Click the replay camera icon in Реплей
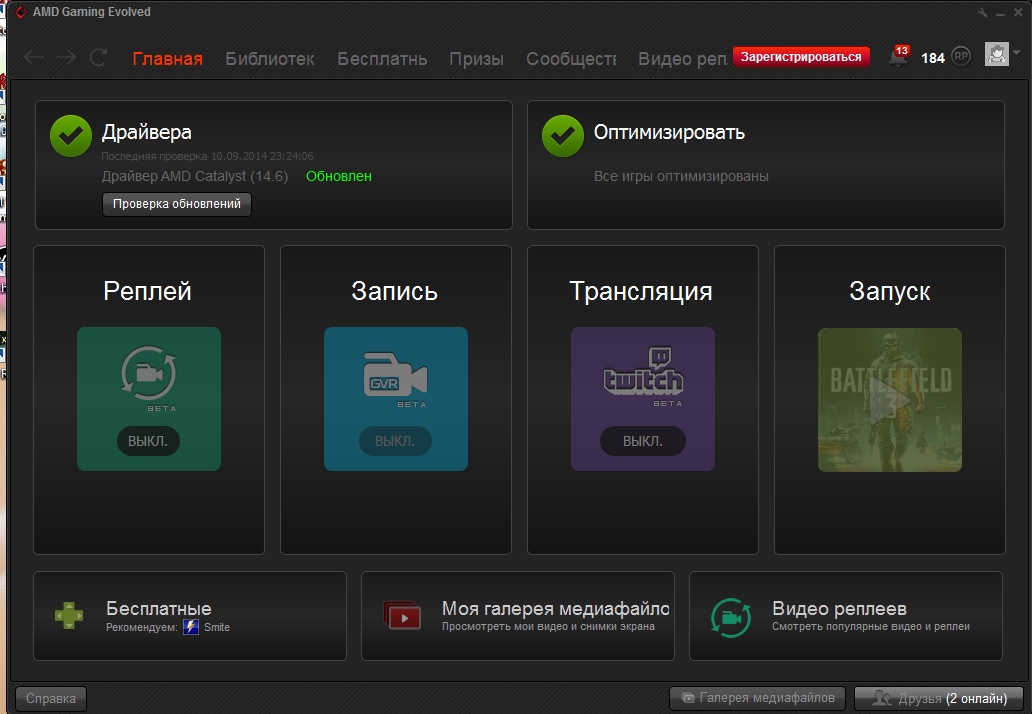Image resolution: width=1032 pixels, height=714 pixels. 149,373
